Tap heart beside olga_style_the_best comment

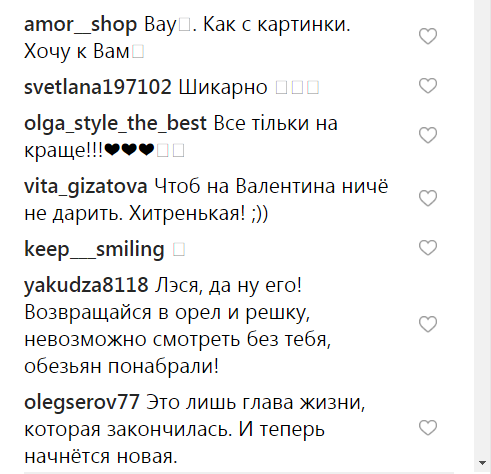pos(428,135)
